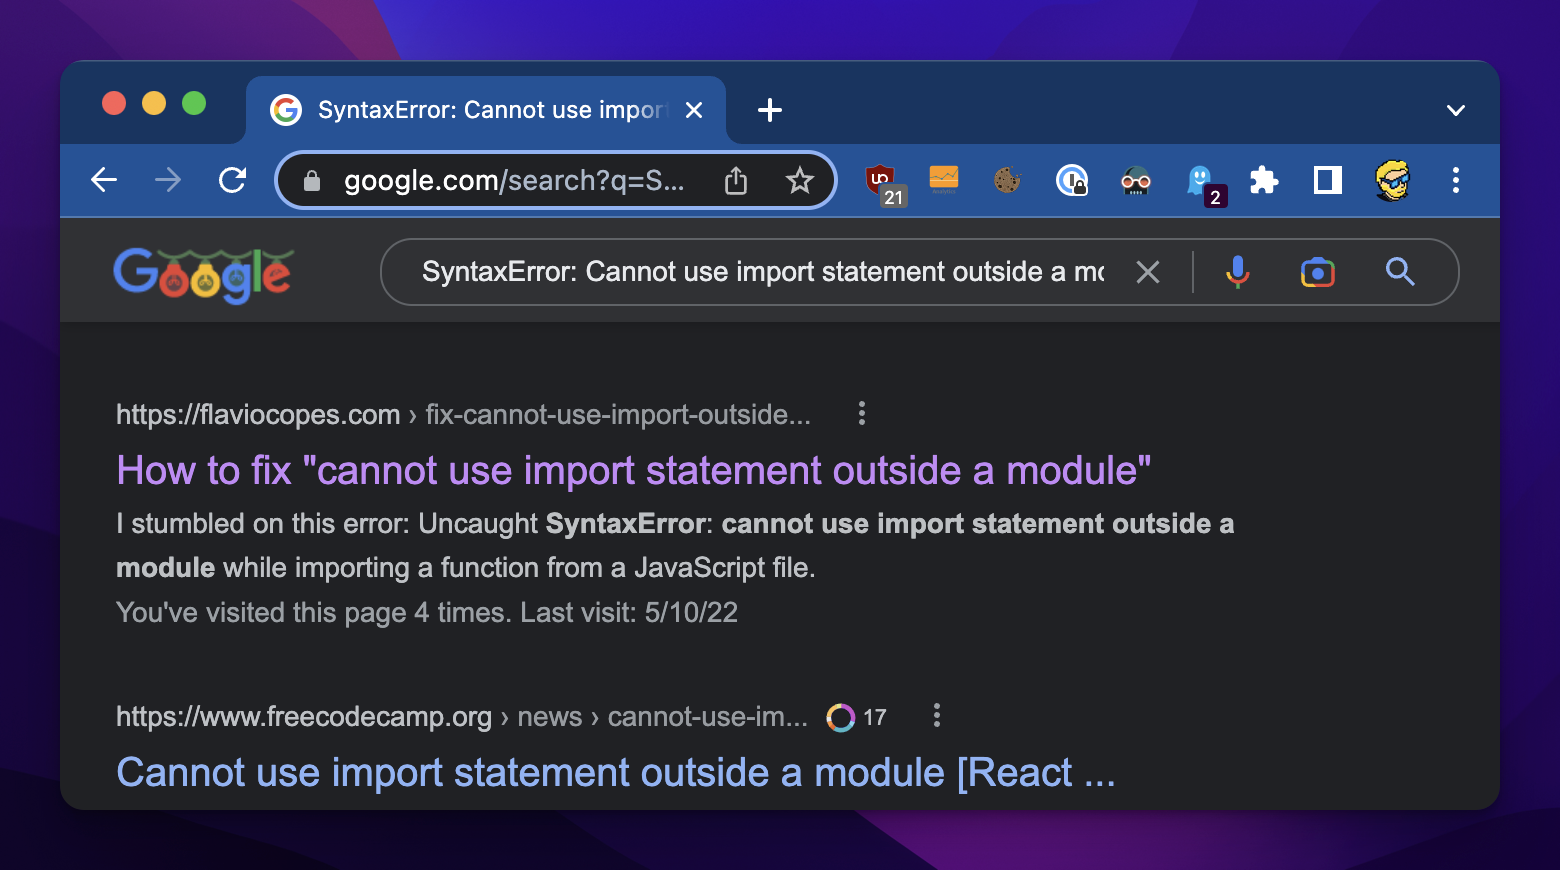Viewport: 1560px width, 870px height.
Task: Search by image with camera icon
Action: pyautogui.click(x=1317, y=272)
